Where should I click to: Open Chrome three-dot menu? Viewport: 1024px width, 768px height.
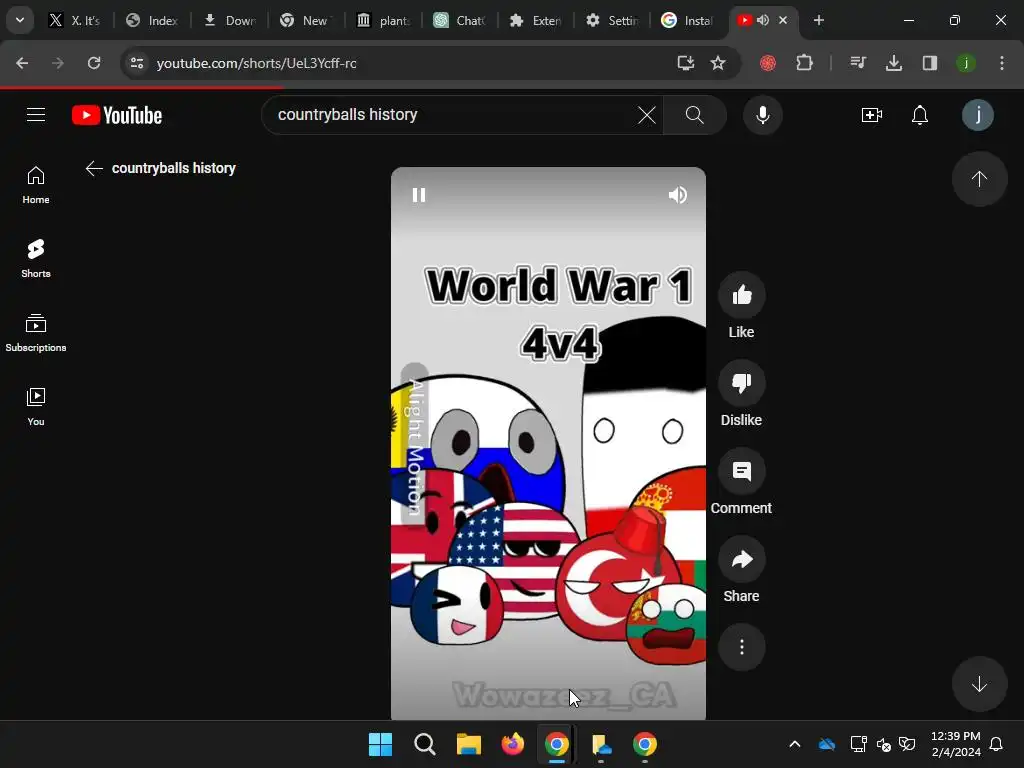(x=1002, y=63)
